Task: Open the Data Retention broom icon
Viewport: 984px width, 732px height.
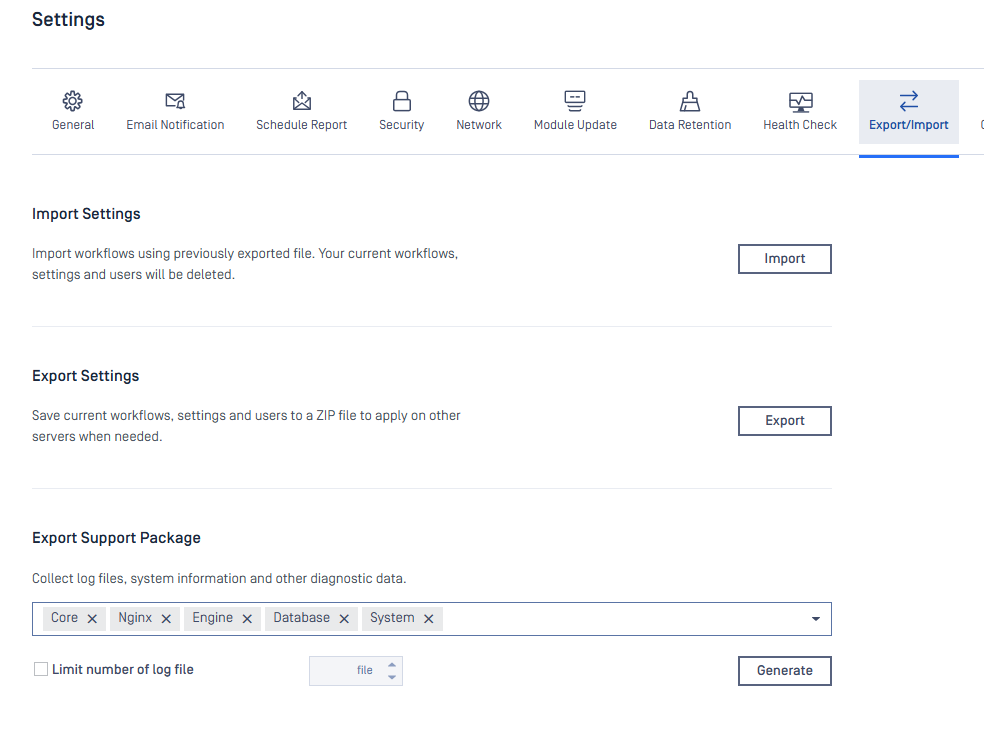Action: click(x=690, y=101)
